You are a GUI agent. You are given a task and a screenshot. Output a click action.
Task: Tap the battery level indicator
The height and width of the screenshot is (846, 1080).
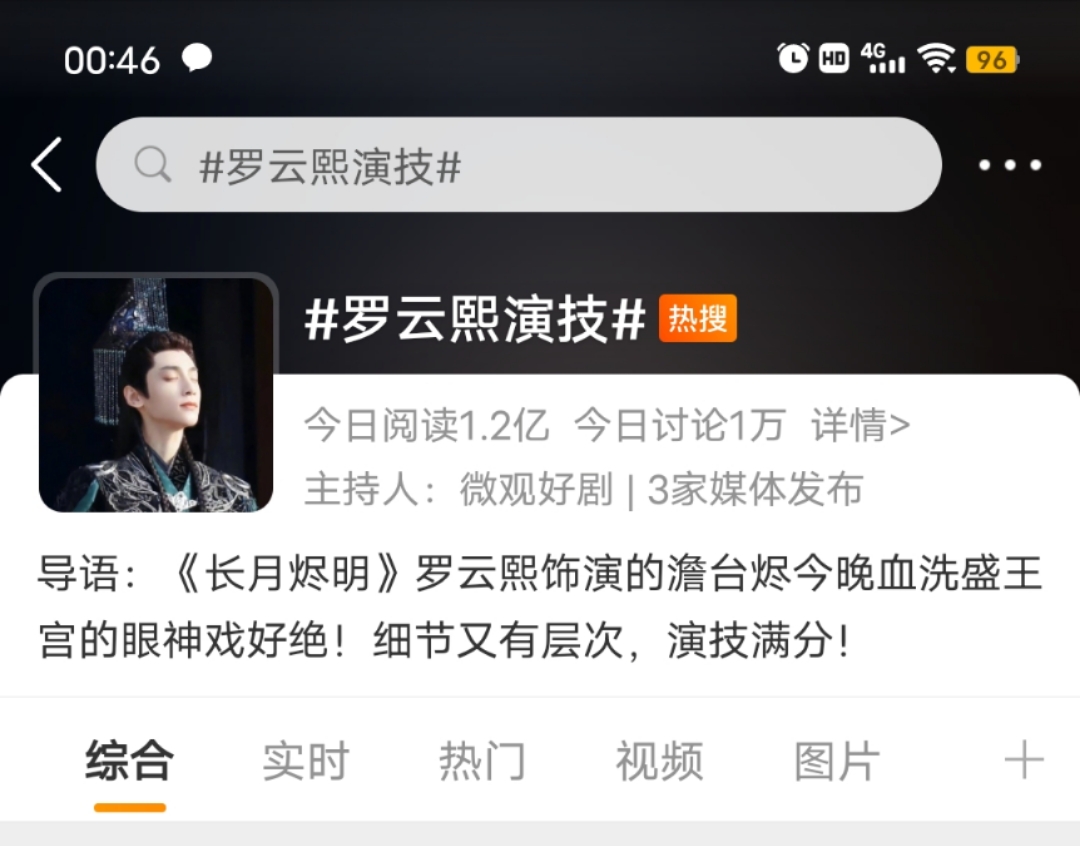click(x=992, y=60)
